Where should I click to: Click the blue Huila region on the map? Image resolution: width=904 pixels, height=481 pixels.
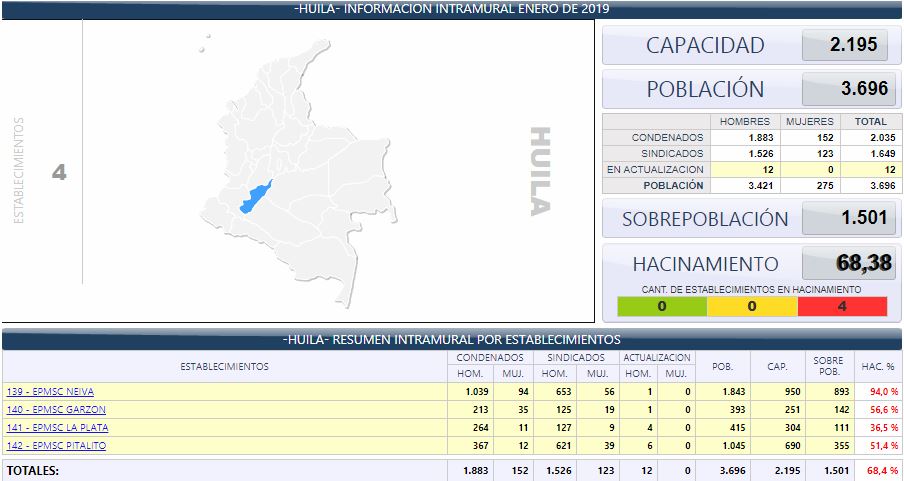click(x=255, y=197)
